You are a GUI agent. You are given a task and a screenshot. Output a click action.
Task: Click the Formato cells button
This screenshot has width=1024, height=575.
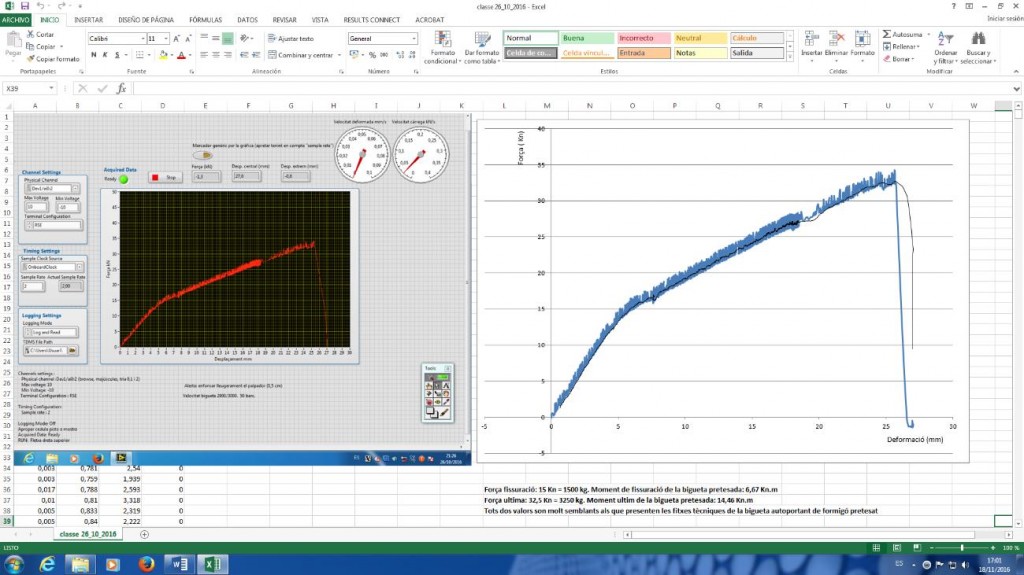(862, 45)
